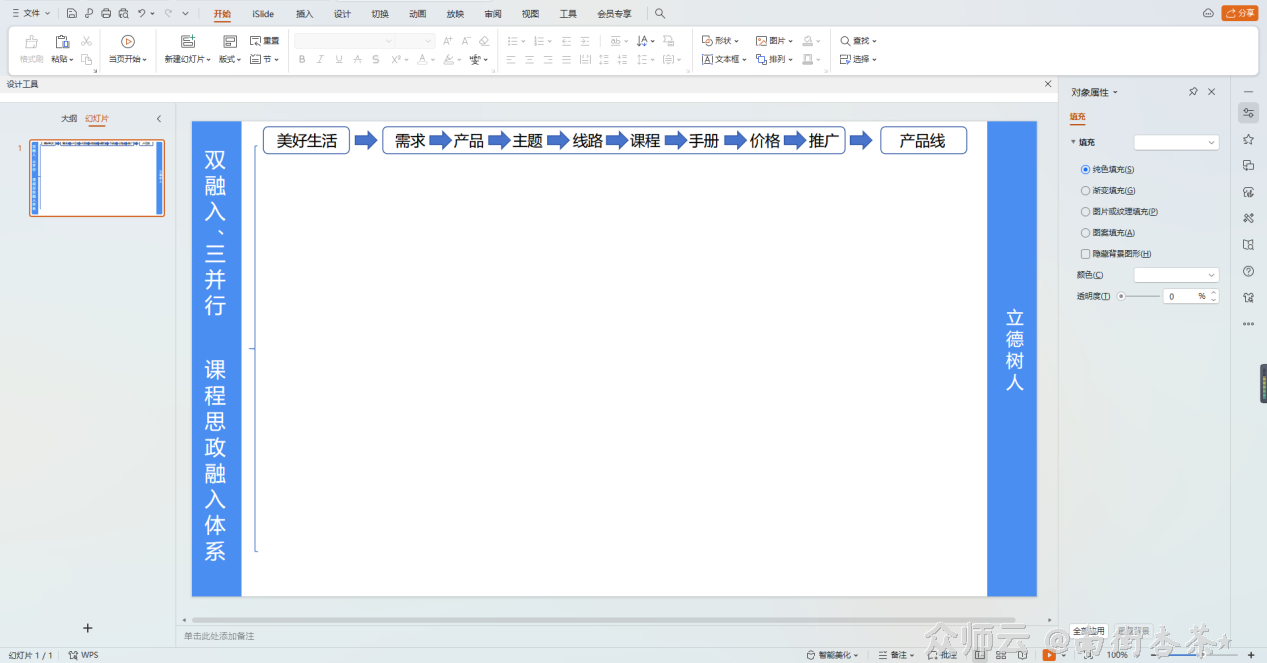1267x663 pixels.
Task: Collapse the 填充 section triangle
Action: 1074,143
